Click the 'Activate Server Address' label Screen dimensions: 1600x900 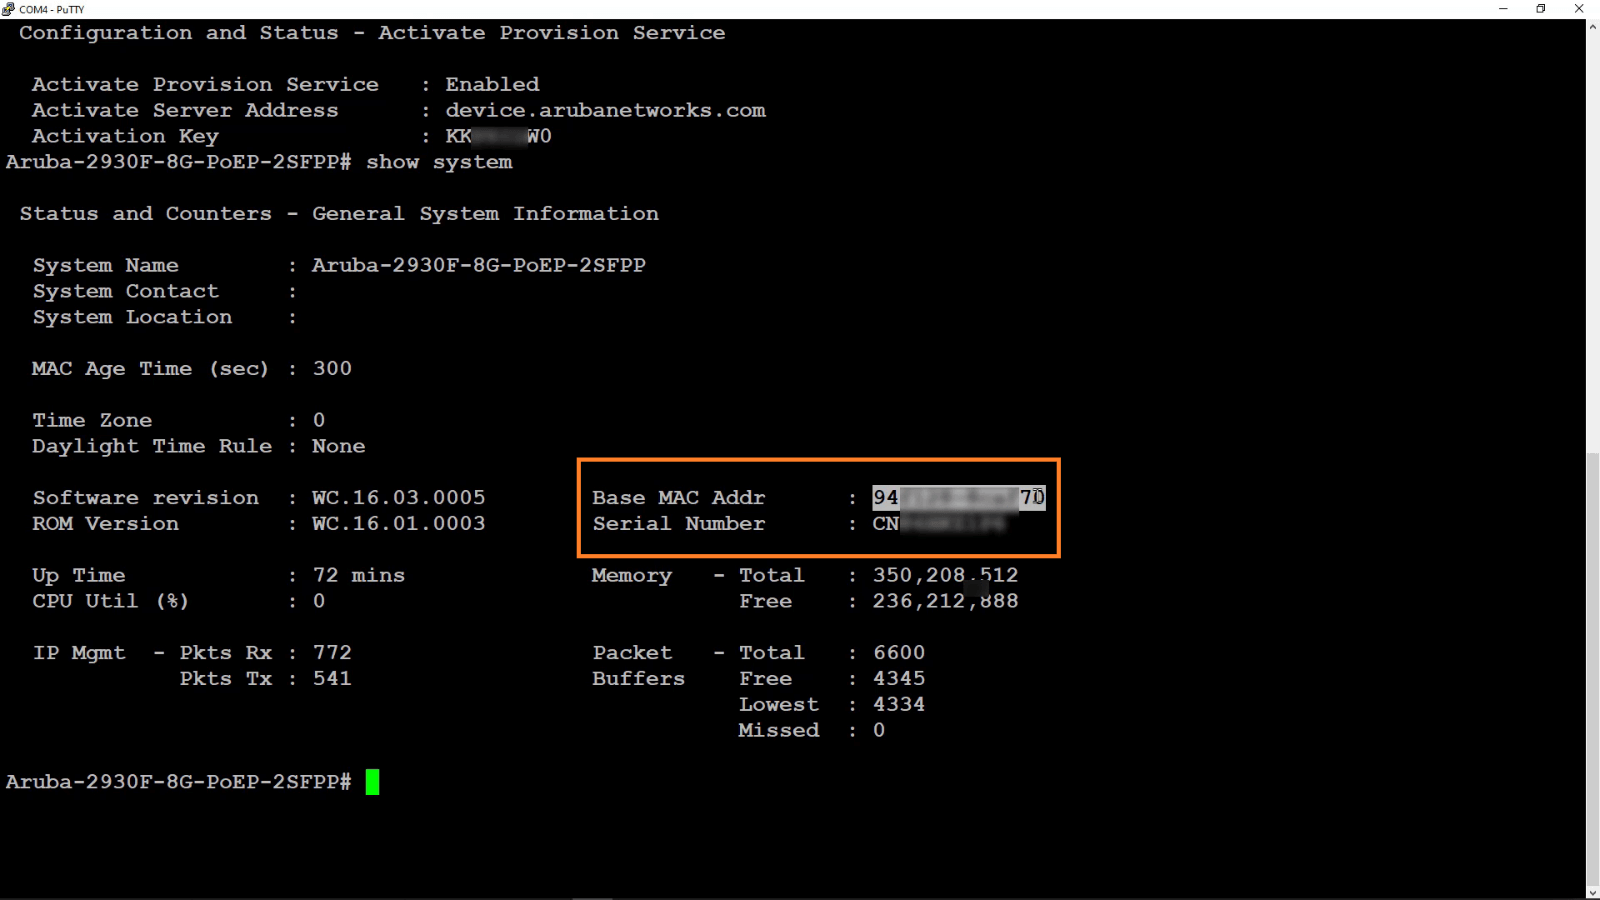[185, 110]
